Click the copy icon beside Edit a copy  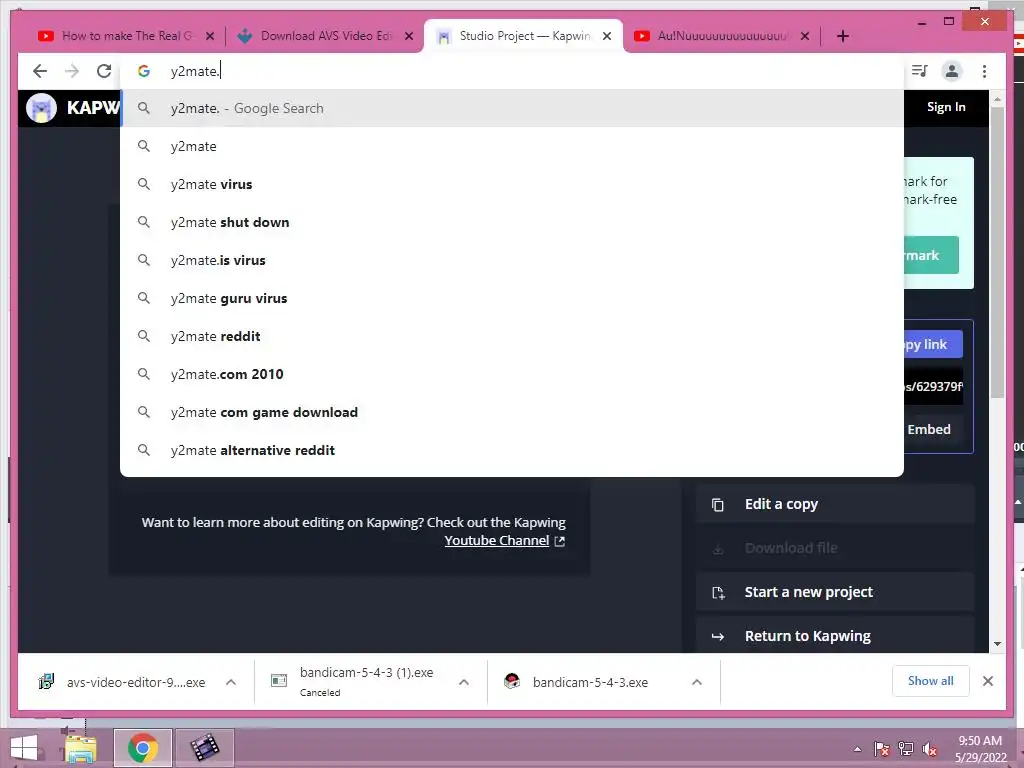point(718,505)
